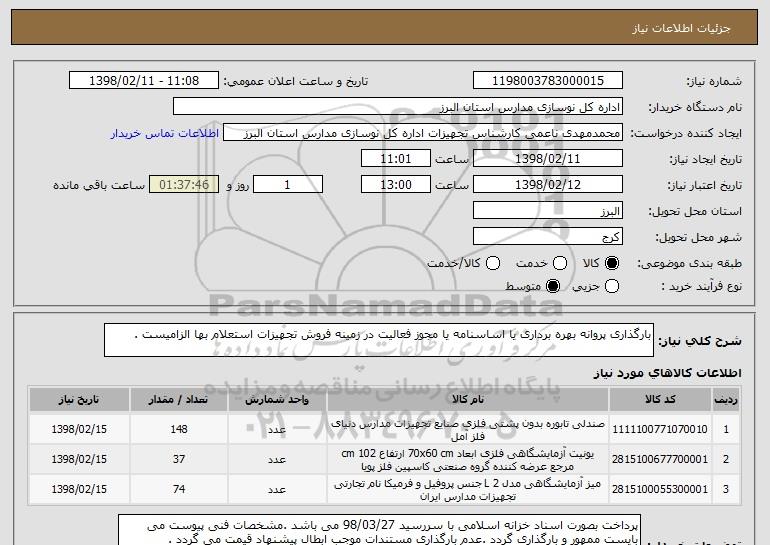The height and width of the screenshot is (545, 770).
Task: Select the کالا radio button
Action: pos(612,264)
